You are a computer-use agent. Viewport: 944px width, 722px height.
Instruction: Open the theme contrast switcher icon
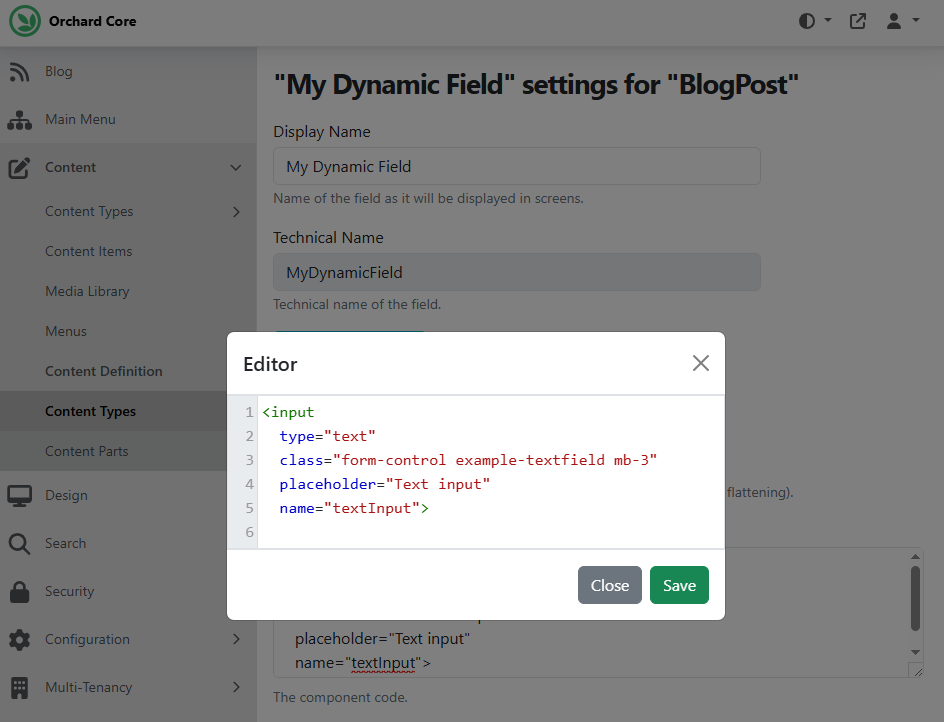click(x=807, y=21)
